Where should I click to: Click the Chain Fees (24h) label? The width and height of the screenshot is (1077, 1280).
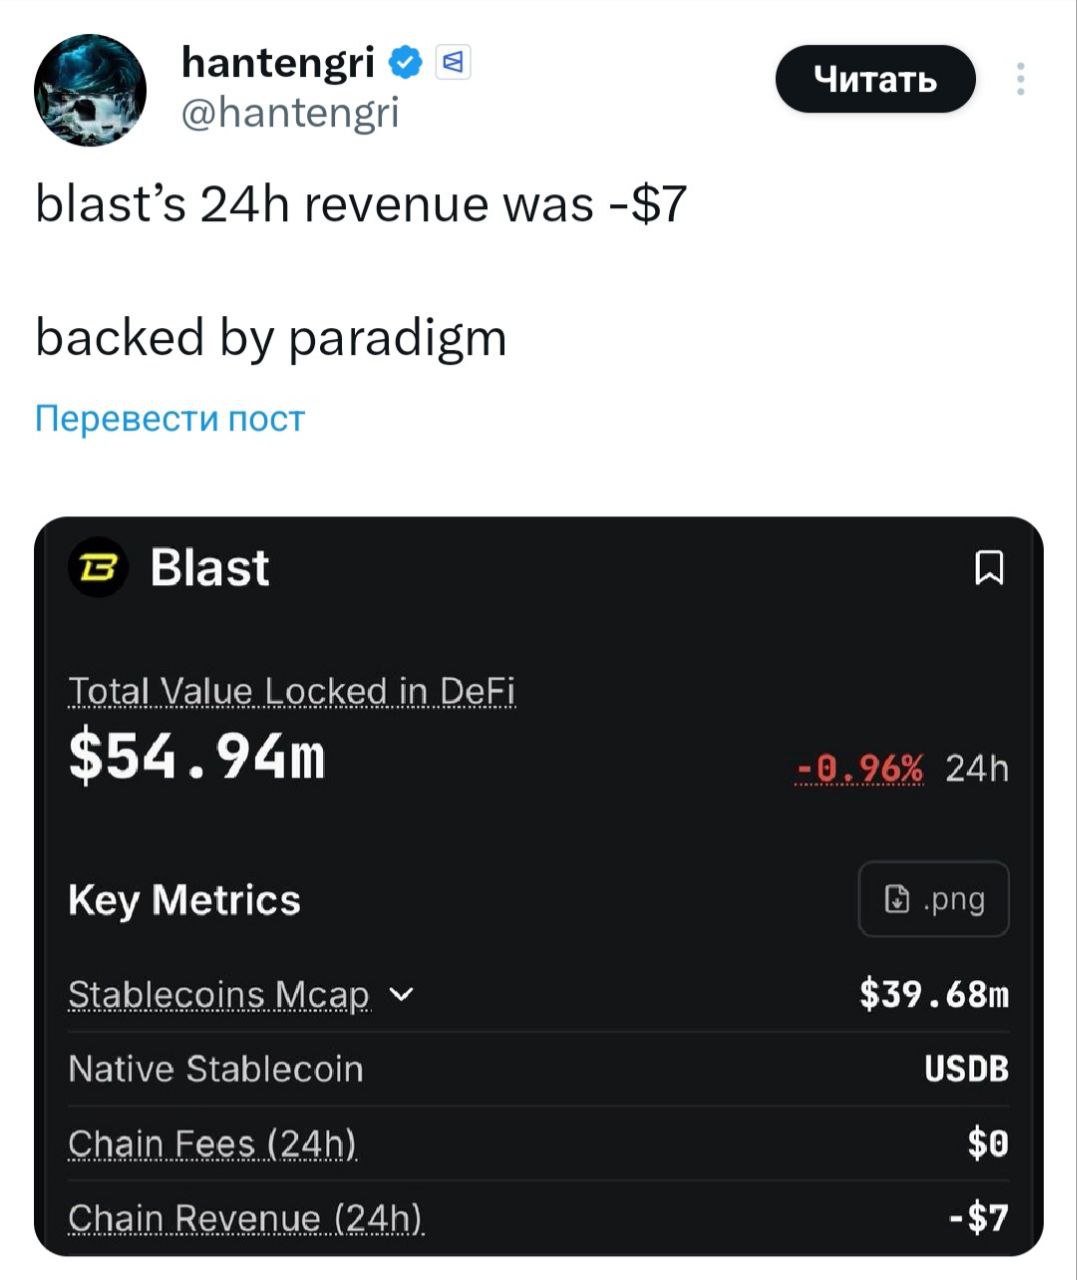coord(212,1143)
